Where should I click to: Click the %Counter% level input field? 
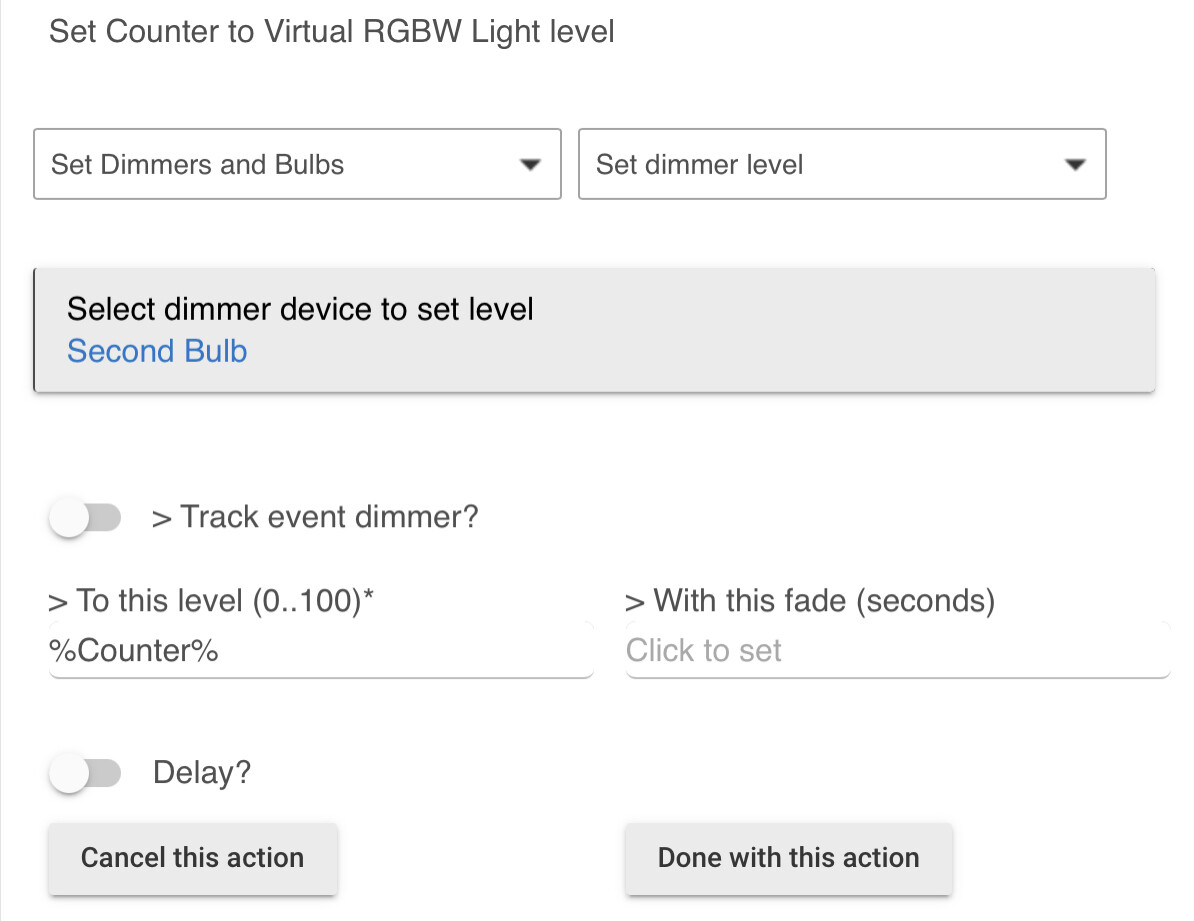click(x=320, y=650)
